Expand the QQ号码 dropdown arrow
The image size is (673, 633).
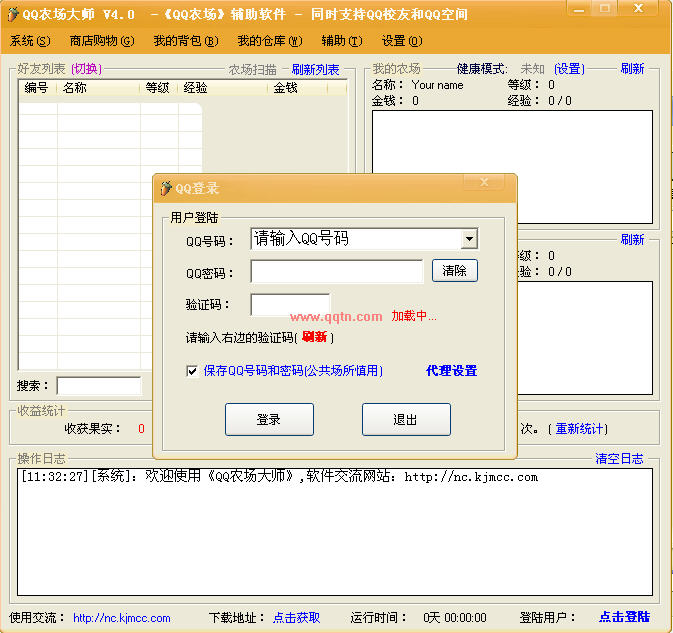(x=470, y=239)
